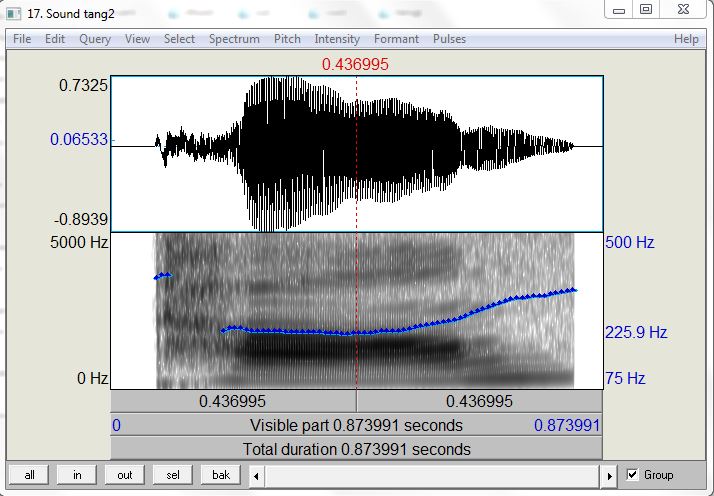Click the 0 Hz spectrogram label
This screenshot has width=714, height=496.
pyautogui.click(x=93, y=378)
